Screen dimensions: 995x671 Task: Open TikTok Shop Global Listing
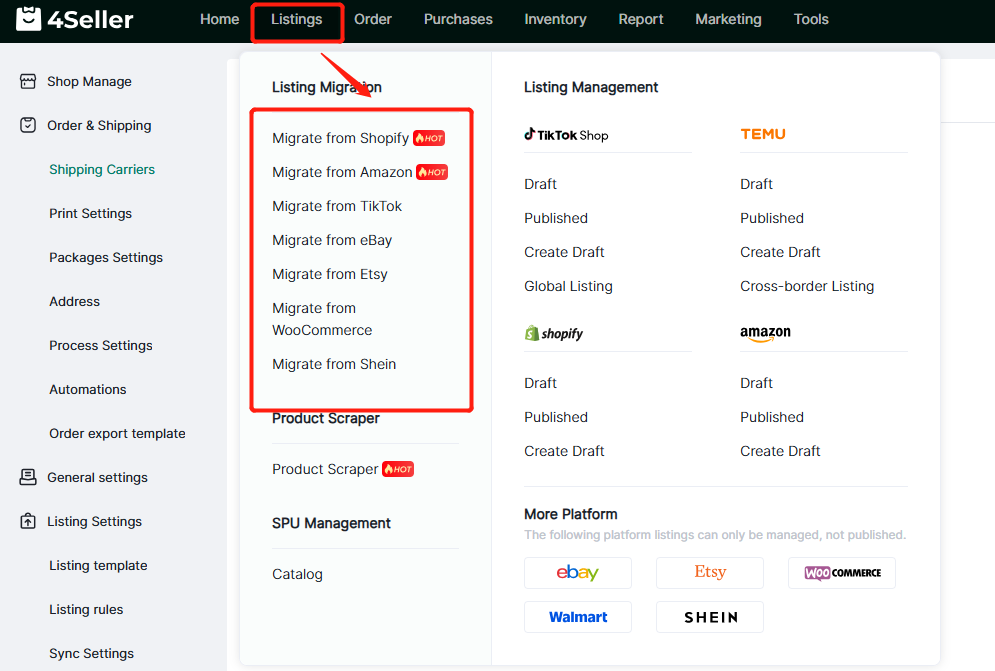pos(569,286)
